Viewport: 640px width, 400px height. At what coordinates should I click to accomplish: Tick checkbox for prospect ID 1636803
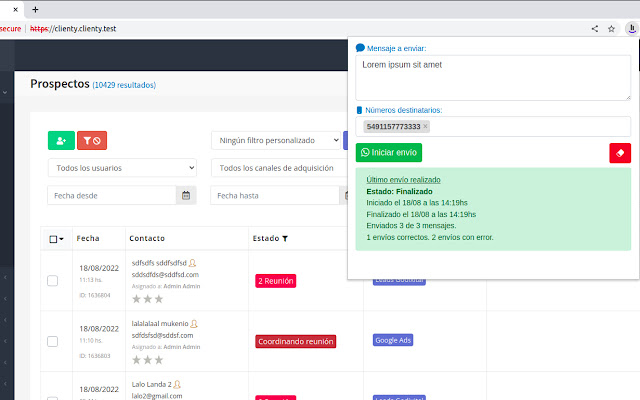click(52, 341)
